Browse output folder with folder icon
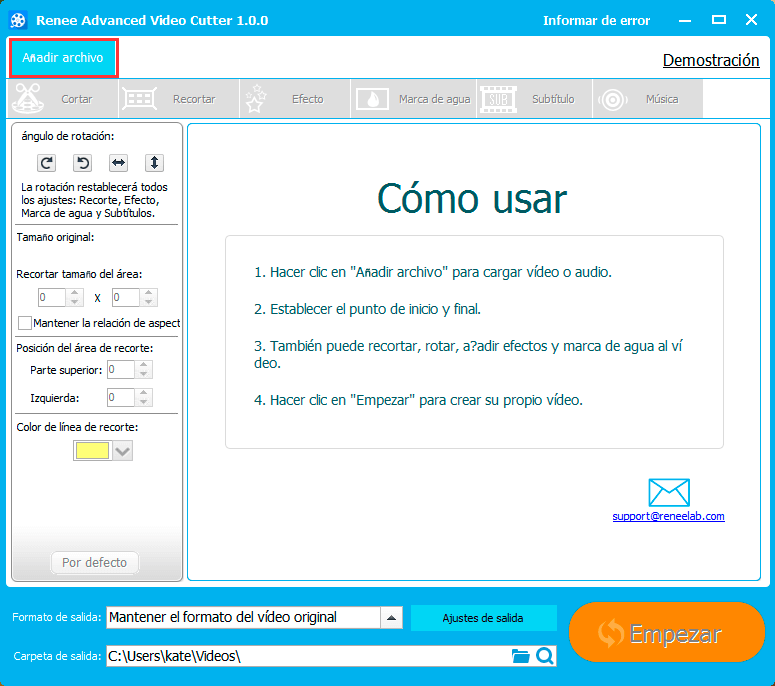 point(520,656)
